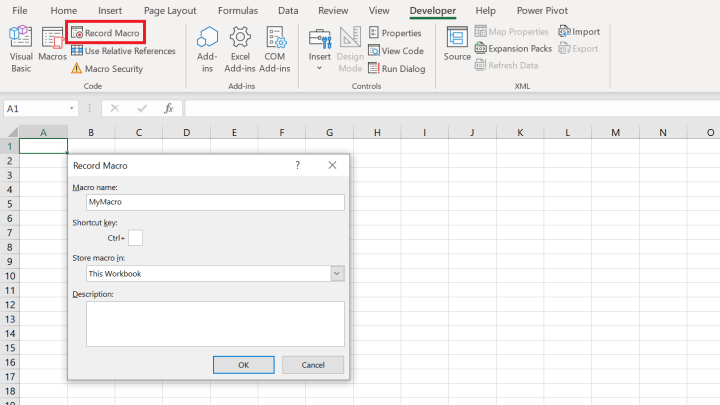
Task: Select the Developer tab
Action: coord(433,11)
